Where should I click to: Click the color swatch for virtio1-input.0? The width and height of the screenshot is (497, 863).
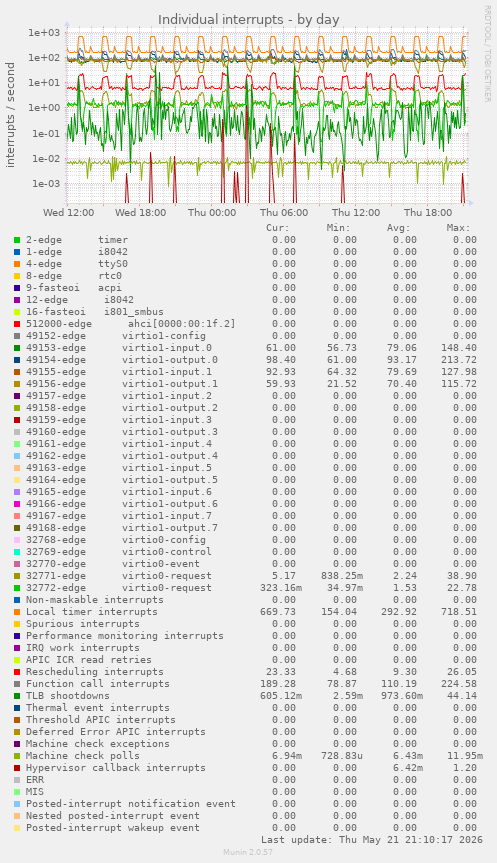click(x=17, y=348)
